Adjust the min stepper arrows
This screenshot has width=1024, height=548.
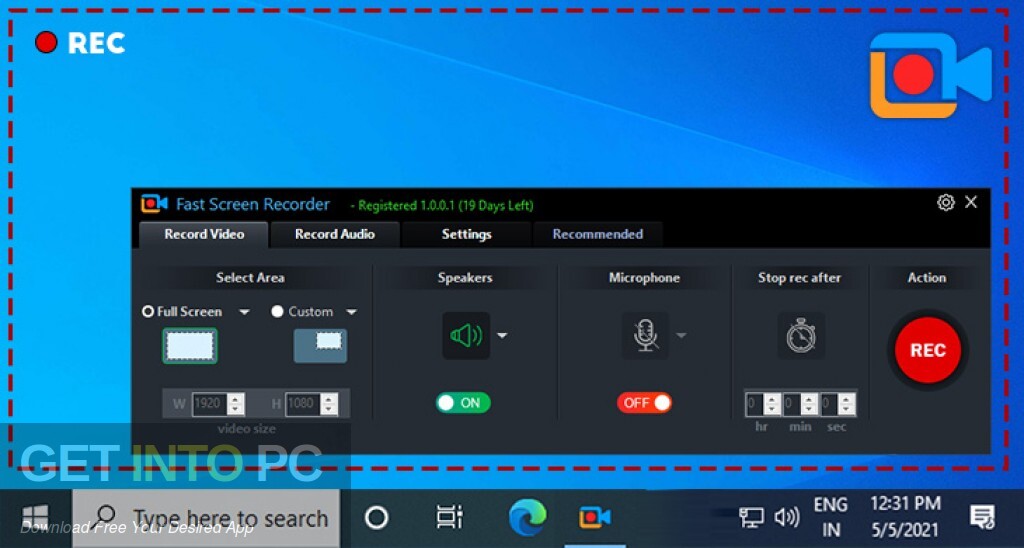[810, 404]
